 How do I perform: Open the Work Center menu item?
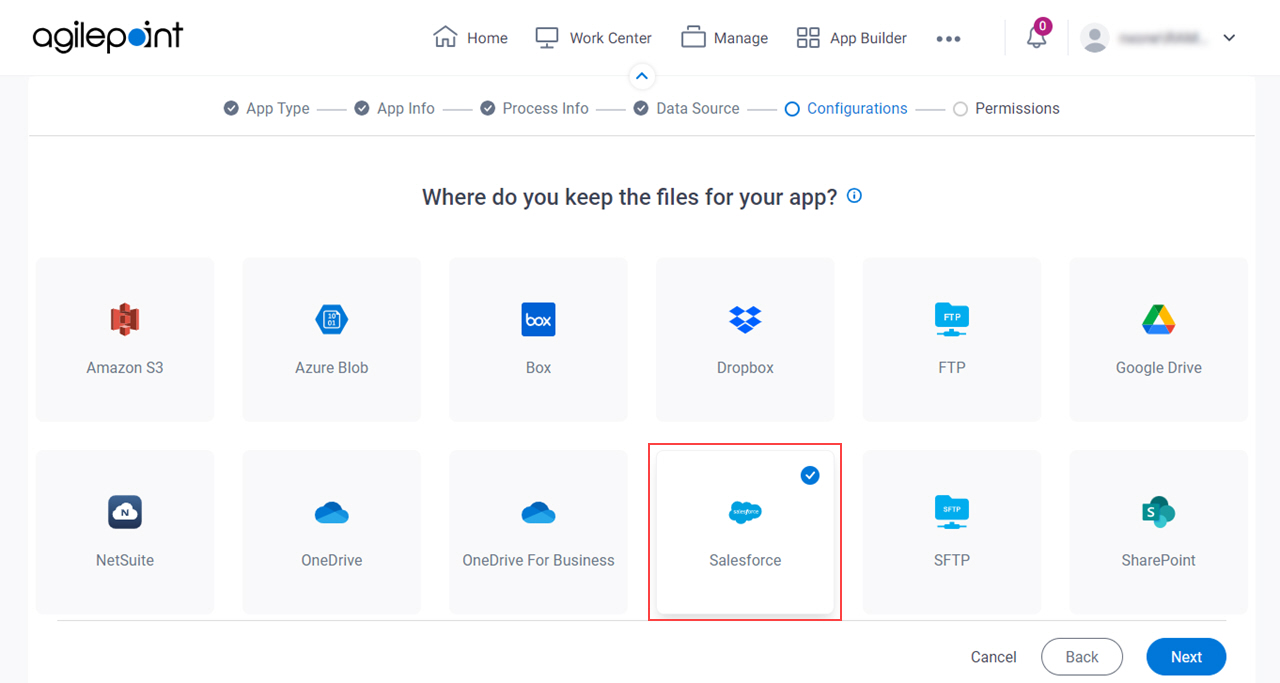click(593, 38)
